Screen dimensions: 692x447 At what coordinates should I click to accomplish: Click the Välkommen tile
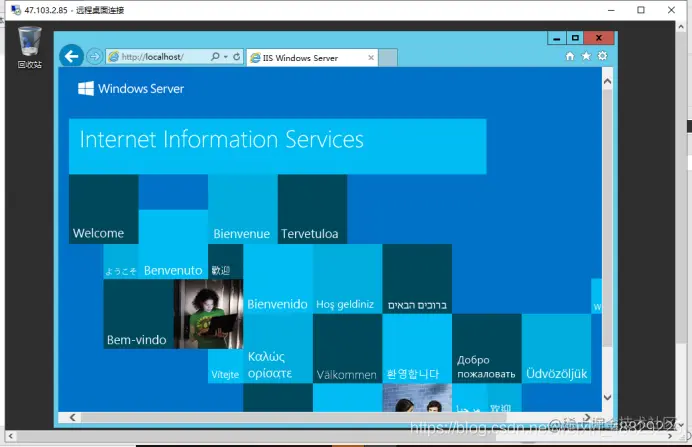pos(348,348)
